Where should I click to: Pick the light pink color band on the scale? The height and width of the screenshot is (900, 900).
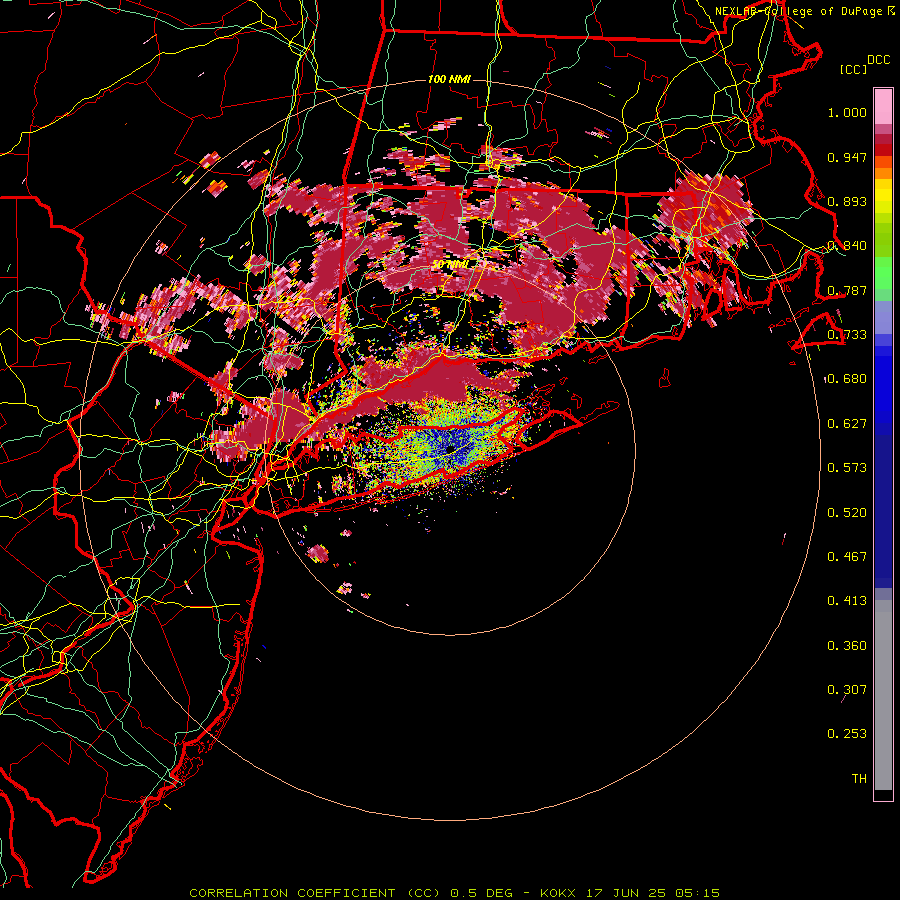pos(883,107)
